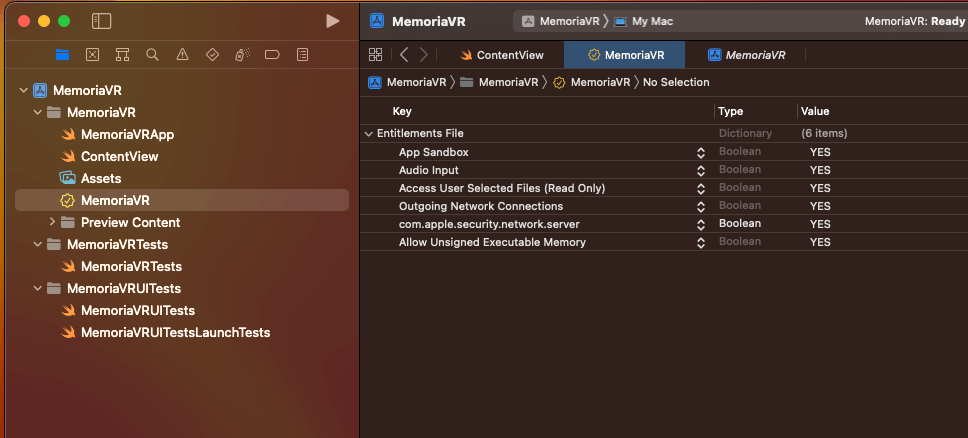Open the Find navigator magnifier icon

pos(152,55)
